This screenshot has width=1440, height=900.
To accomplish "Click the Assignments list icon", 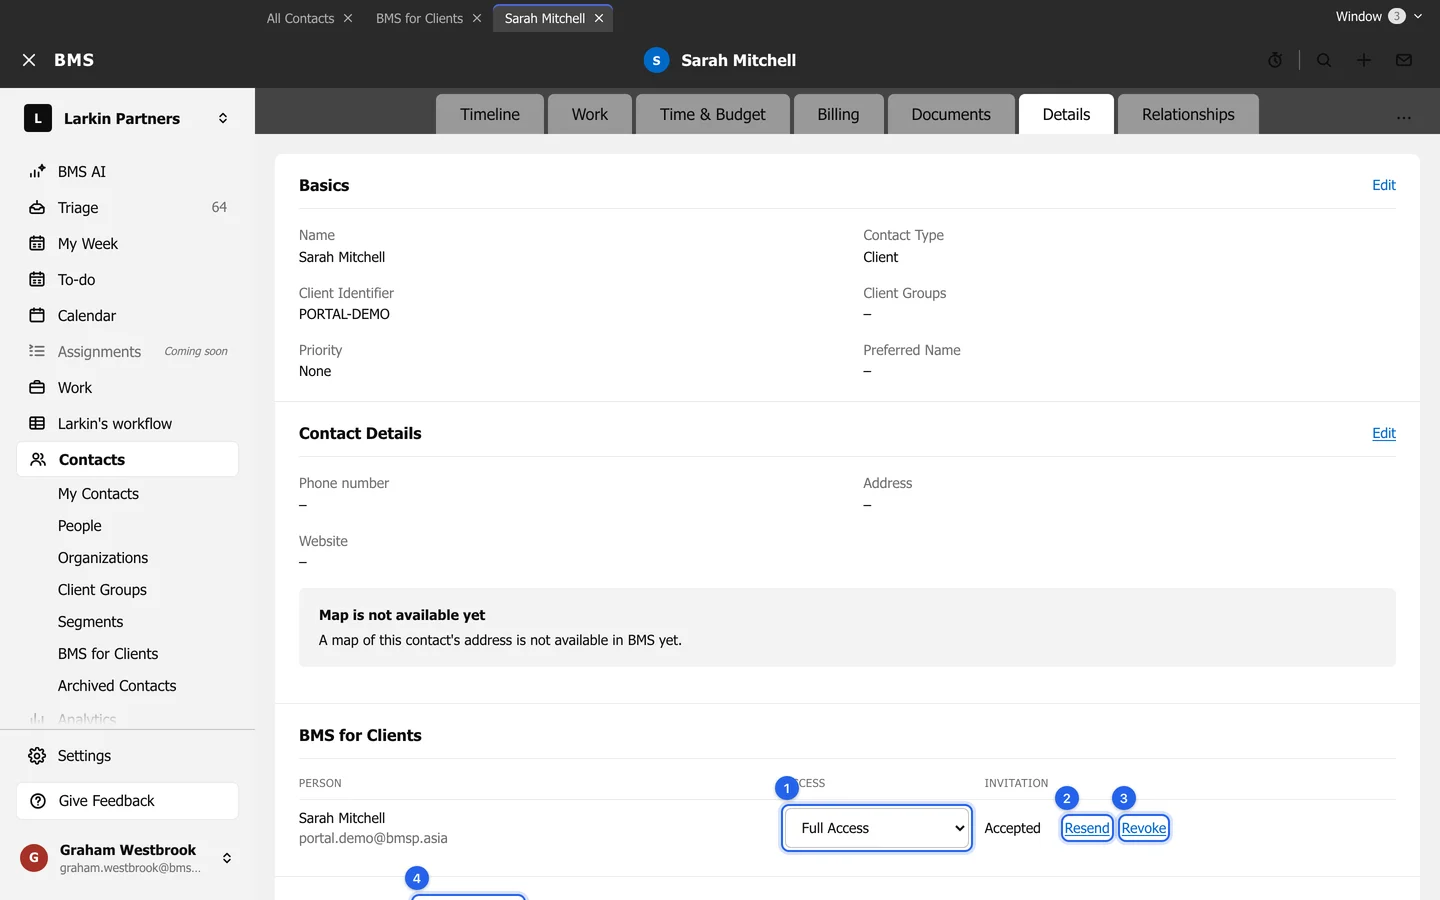I will [37, 351].
